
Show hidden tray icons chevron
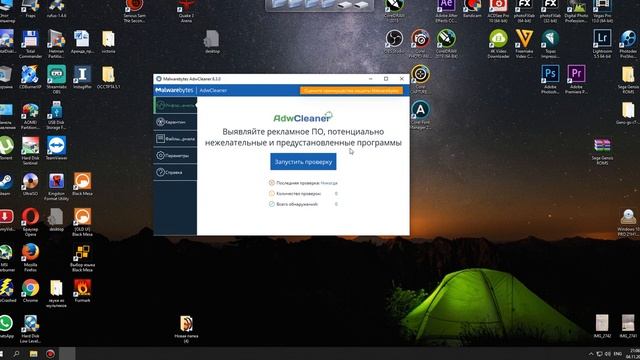[x=591, y=354]
